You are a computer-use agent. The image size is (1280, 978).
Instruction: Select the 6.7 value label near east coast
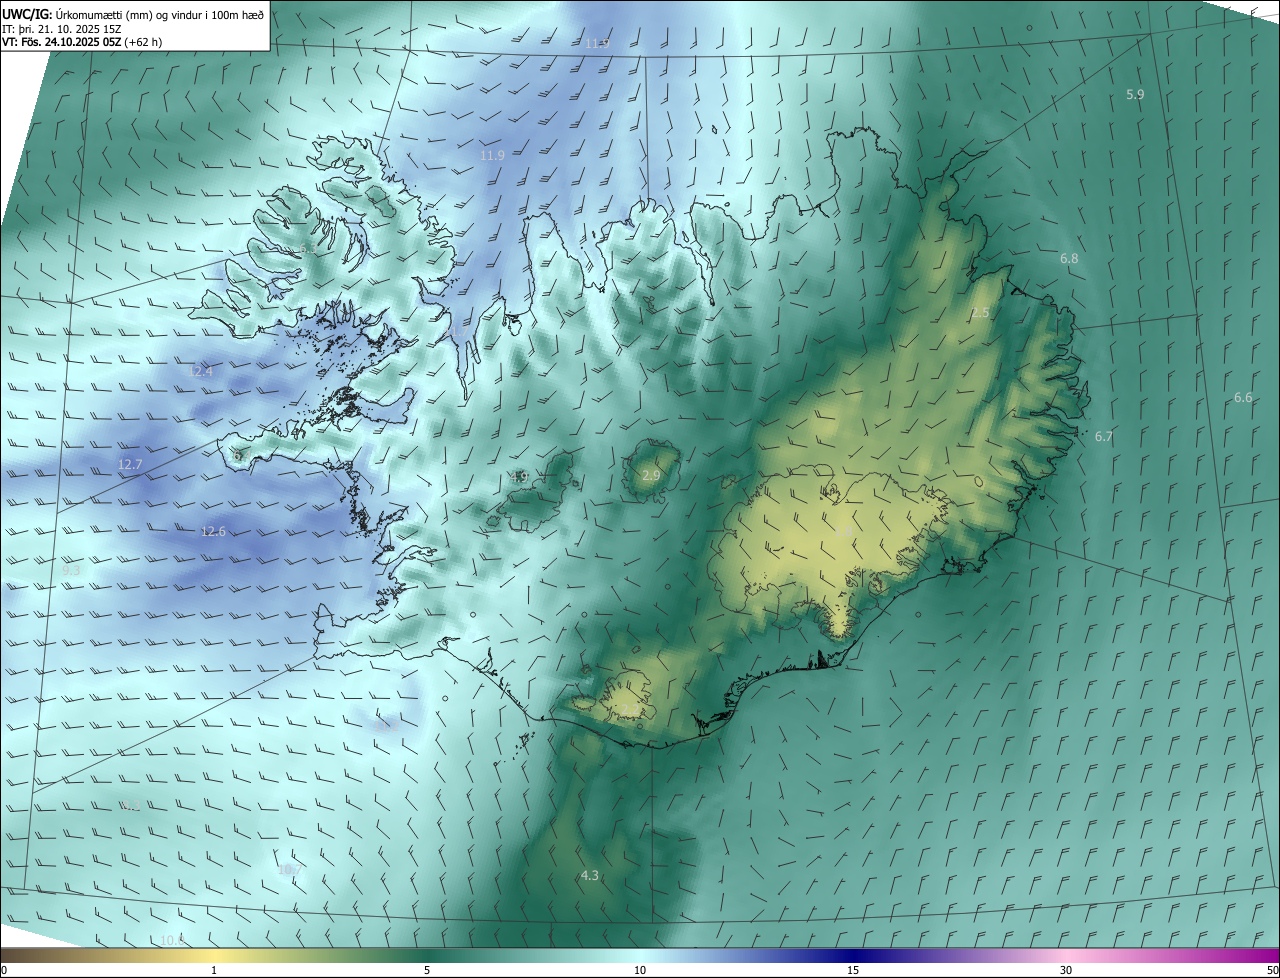pyautogui.click(x=1104, y=436)
